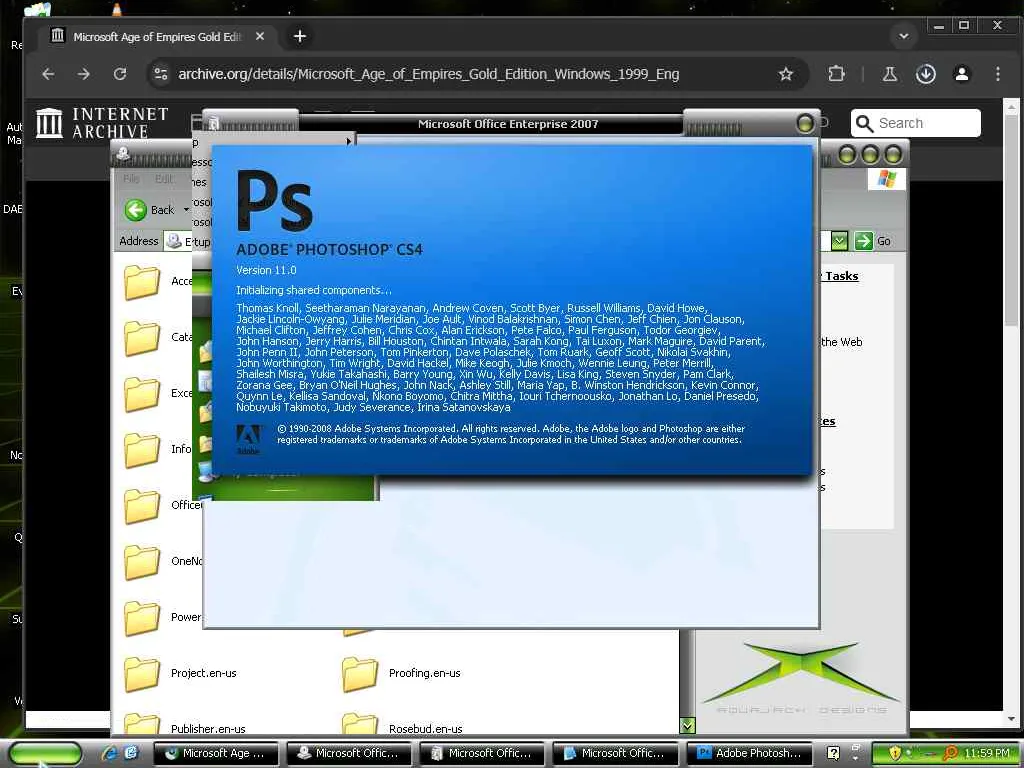Screen dimensions: 1024x768
Task: Open the Back button history dropdown arrow
Action: [186, 210]
